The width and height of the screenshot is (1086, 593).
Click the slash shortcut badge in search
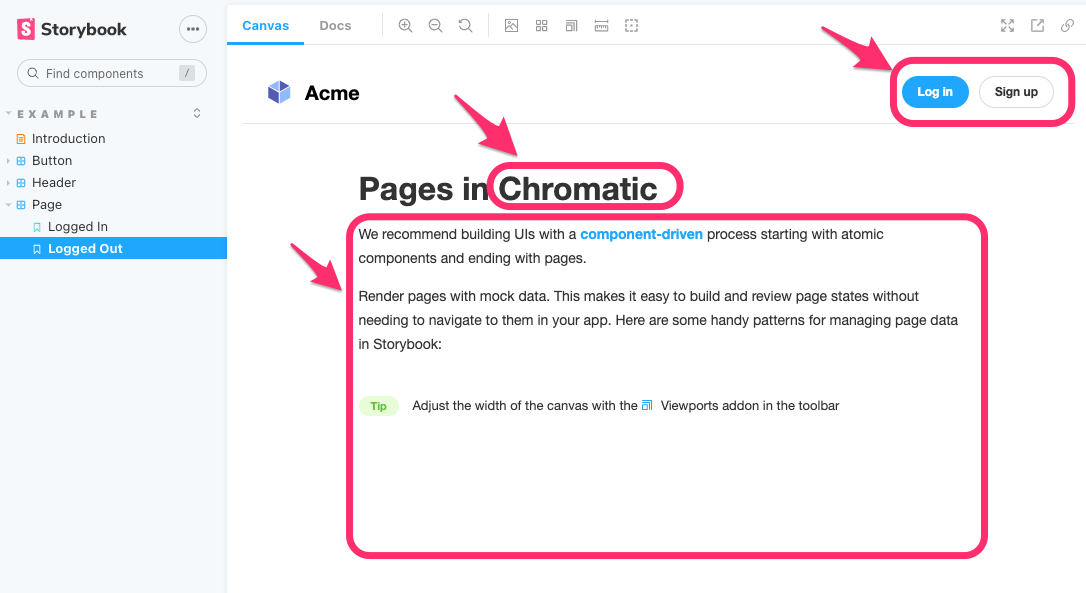(x=186, y=73)
